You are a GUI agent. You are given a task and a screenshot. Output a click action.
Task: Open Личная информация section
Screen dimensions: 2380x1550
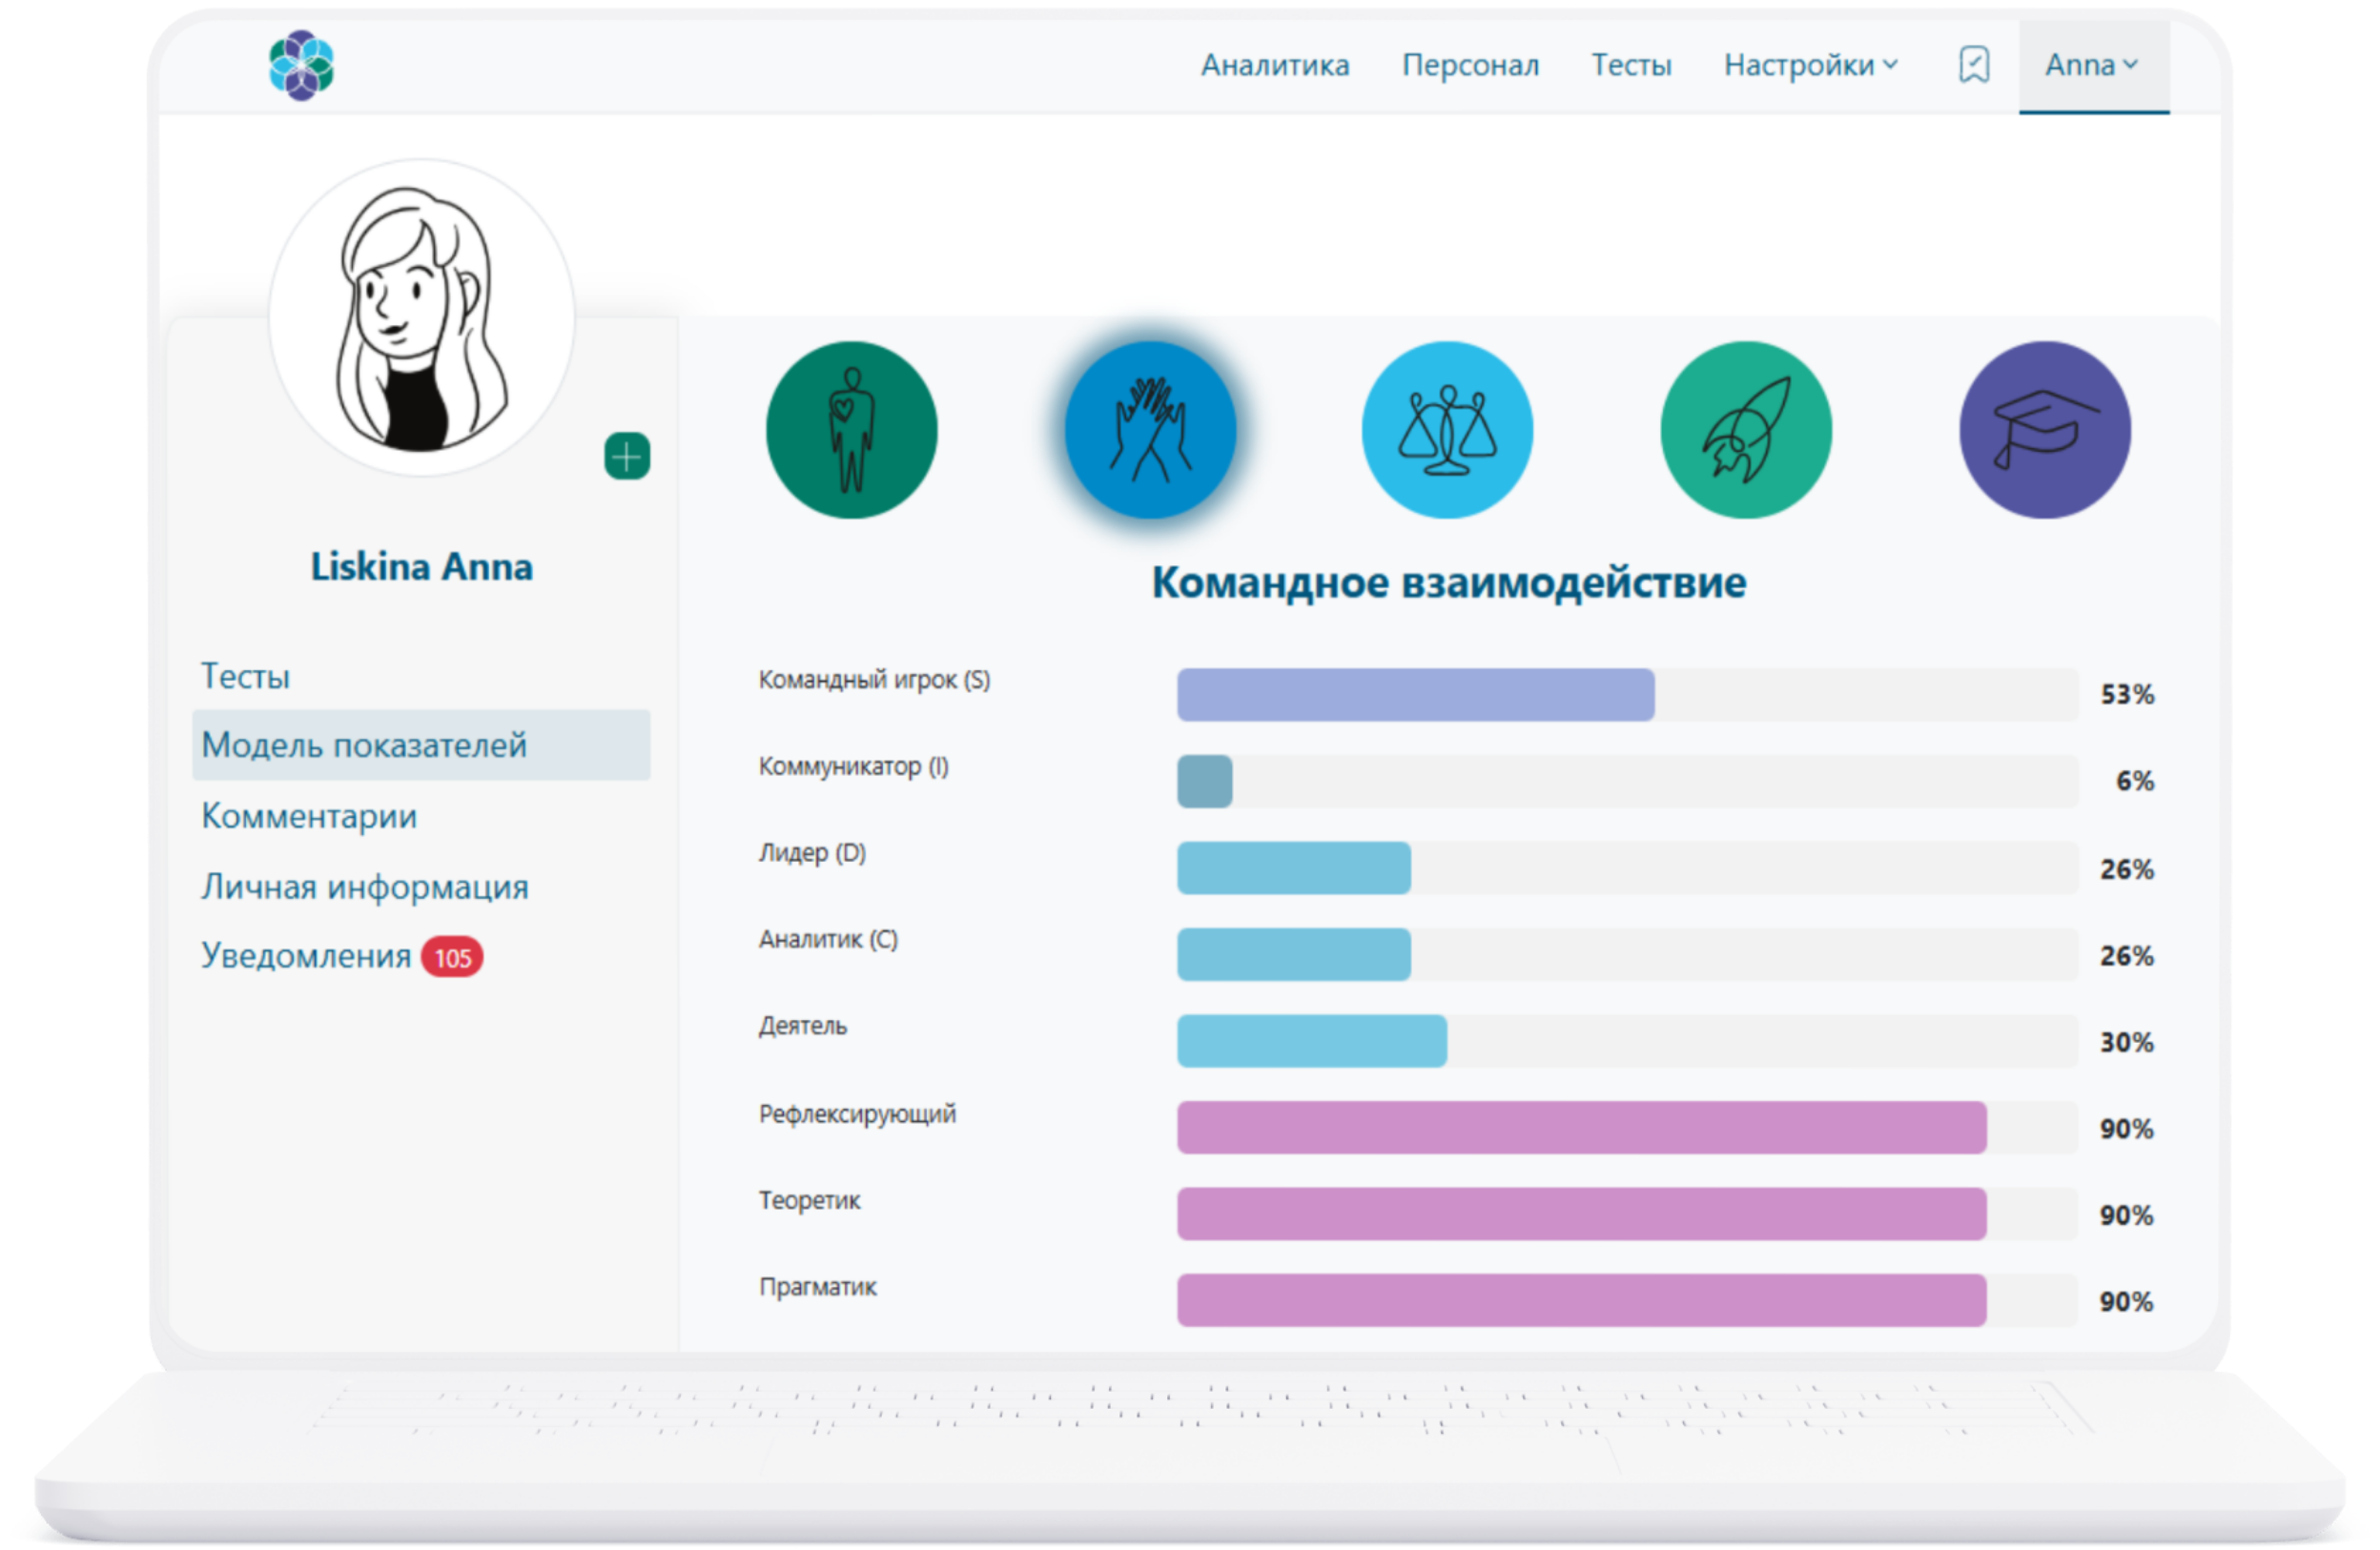(x=365, y=886)
